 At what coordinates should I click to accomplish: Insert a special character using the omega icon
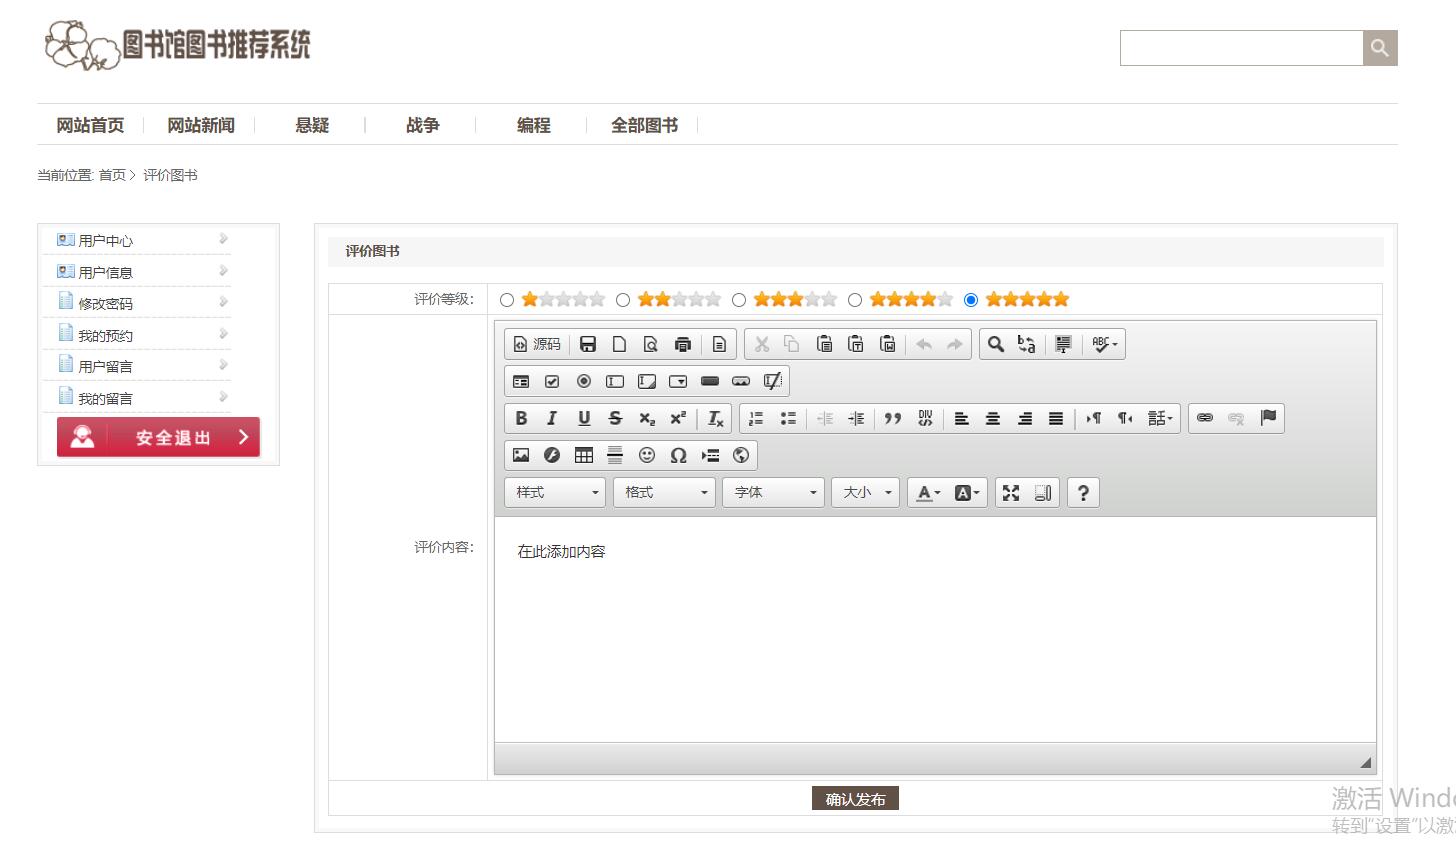[678, 455]
